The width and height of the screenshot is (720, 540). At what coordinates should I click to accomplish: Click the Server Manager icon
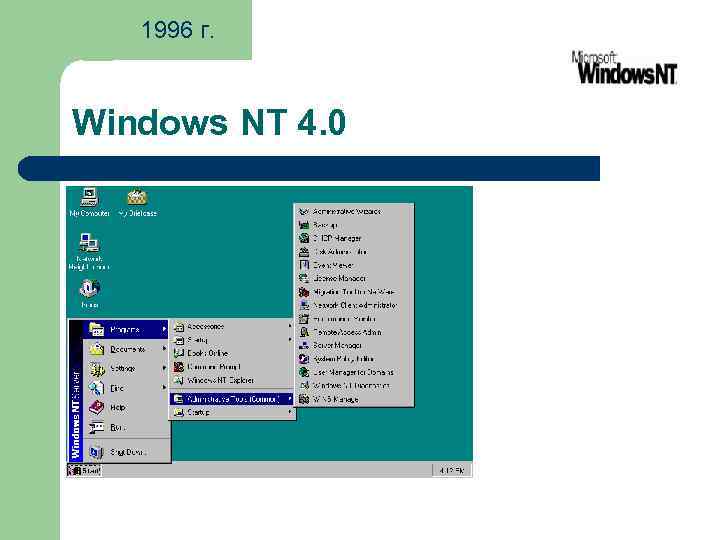pos(304,345)
